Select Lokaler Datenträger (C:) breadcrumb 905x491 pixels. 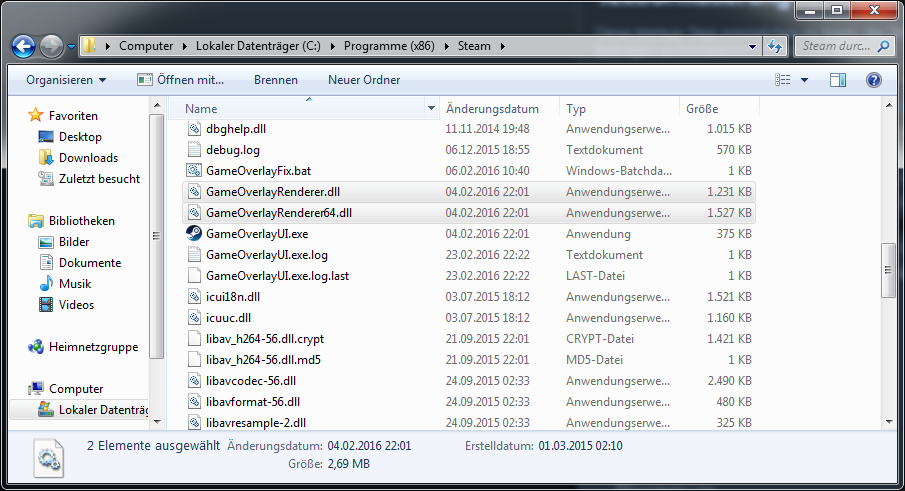coord(258,46)
